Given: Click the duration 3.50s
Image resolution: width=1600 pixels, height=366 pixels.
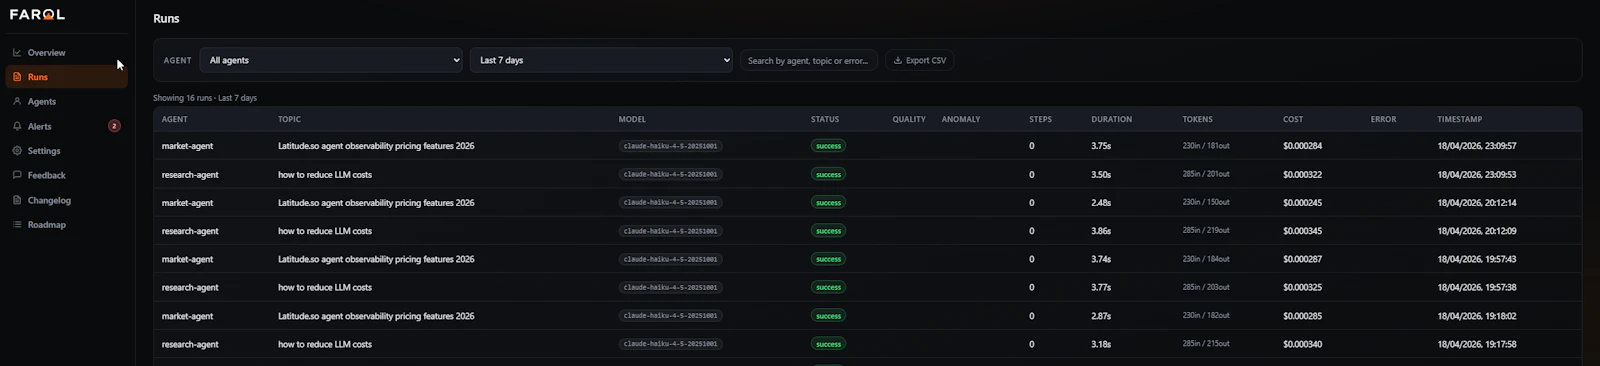Looking at the screenshot, I should click(1101, 174).
